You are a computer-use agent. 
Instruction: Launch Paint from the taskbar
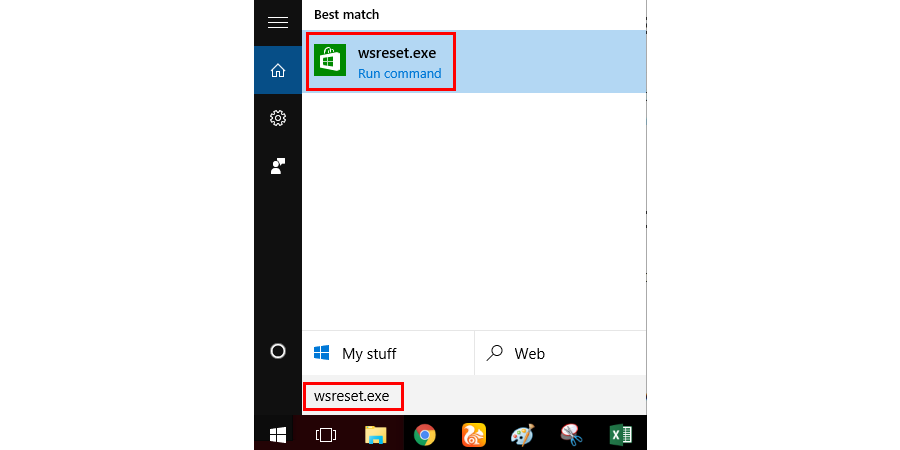click(523, 435)
